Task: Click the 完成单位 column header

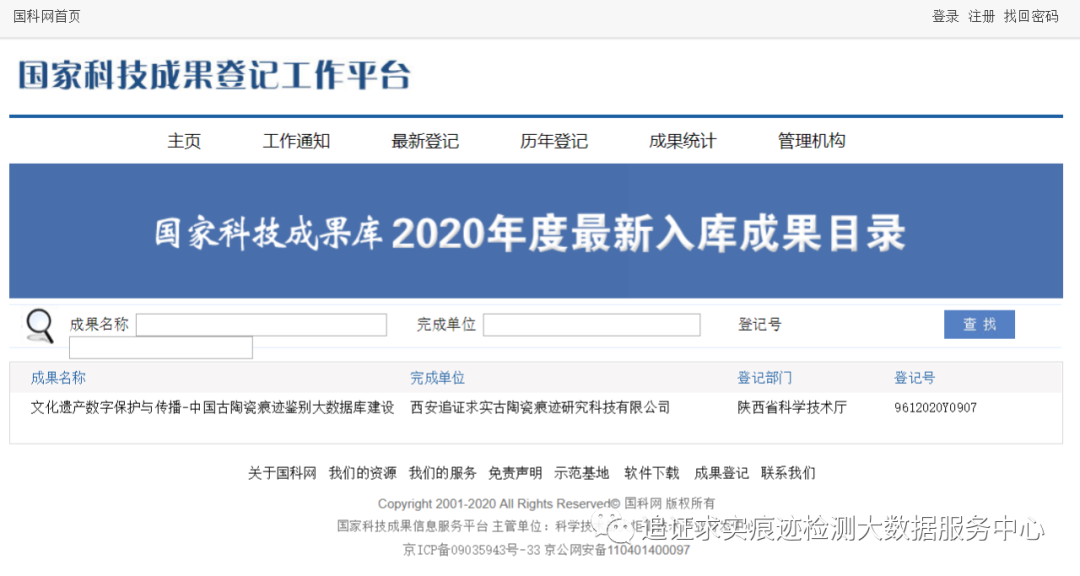Action: 438,378
